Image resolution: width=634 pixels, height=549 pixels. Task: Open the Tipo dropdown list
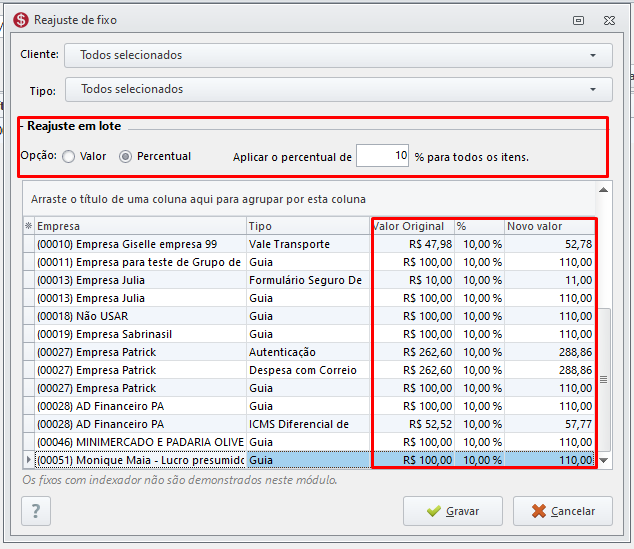click(x=593, y=89)
